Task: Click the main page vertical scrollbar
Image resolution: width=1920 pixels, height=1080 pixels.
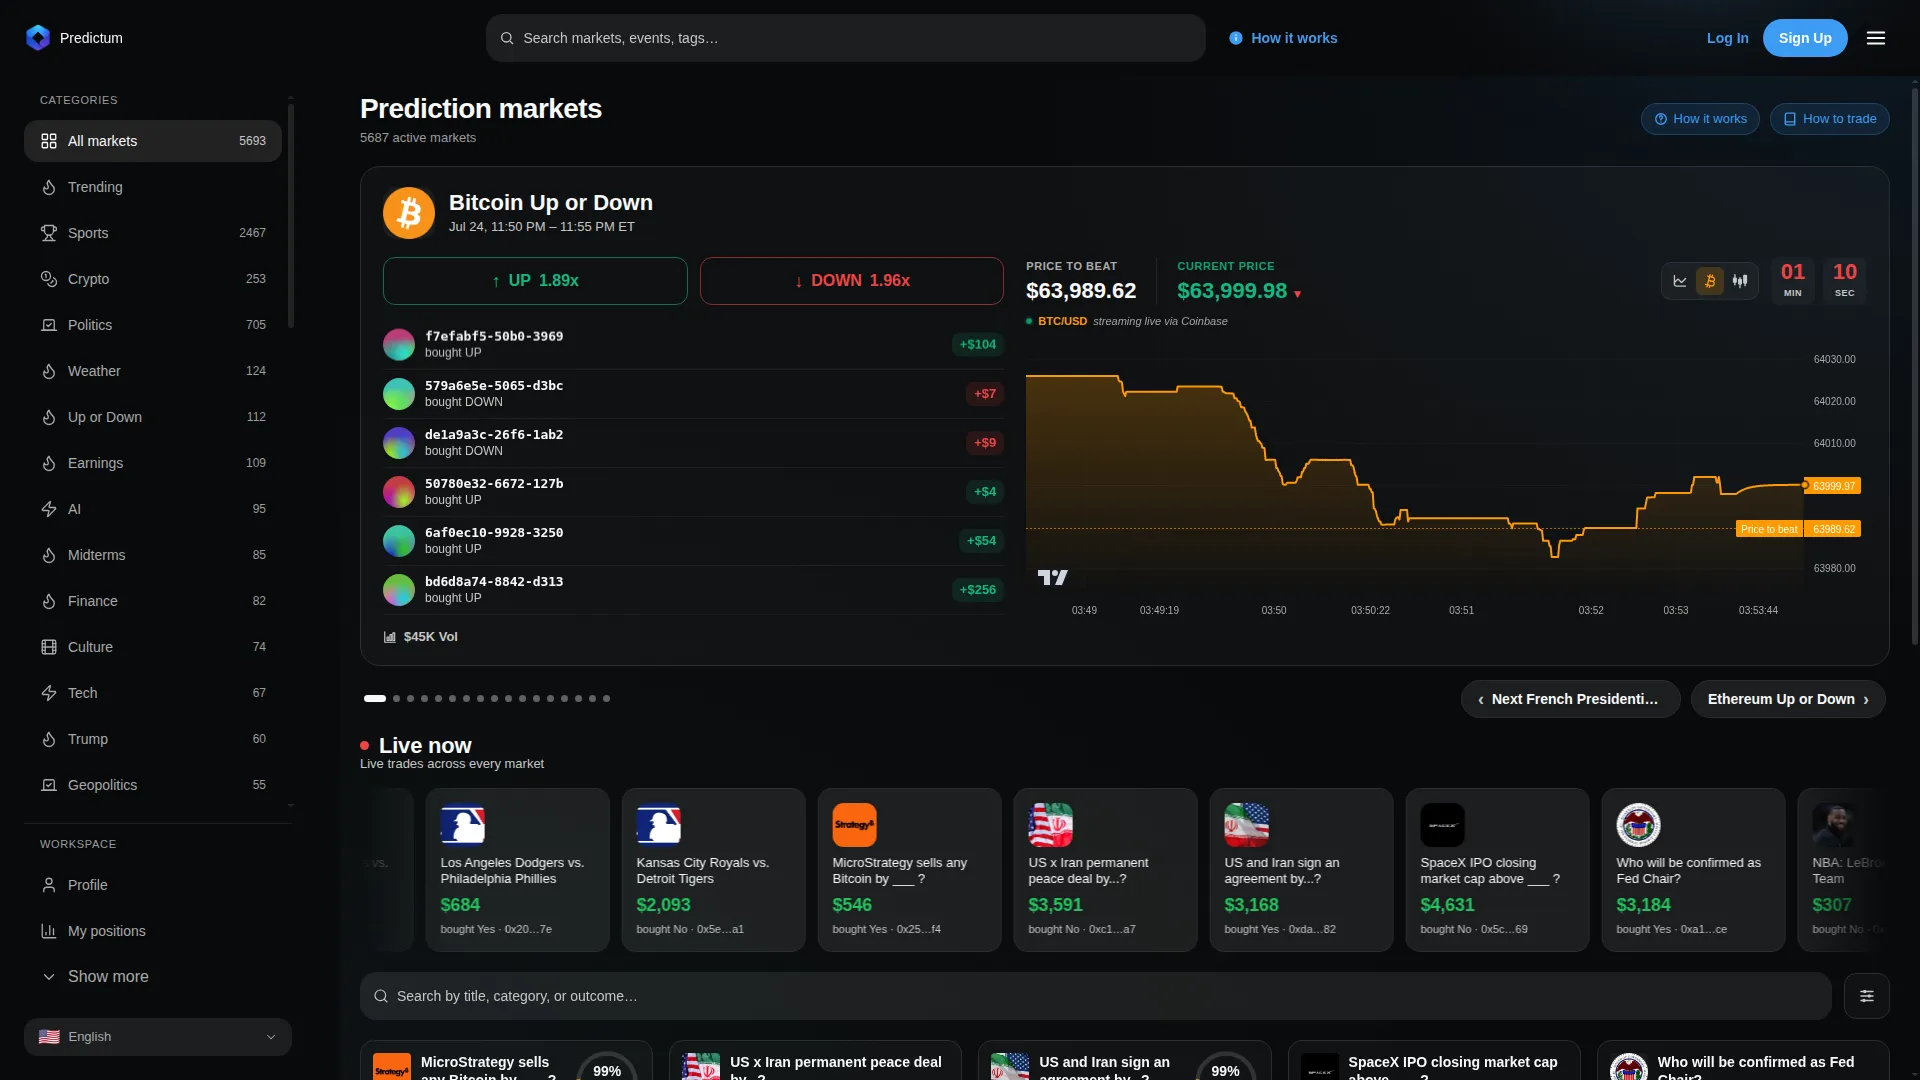Action: (1915, 366)
